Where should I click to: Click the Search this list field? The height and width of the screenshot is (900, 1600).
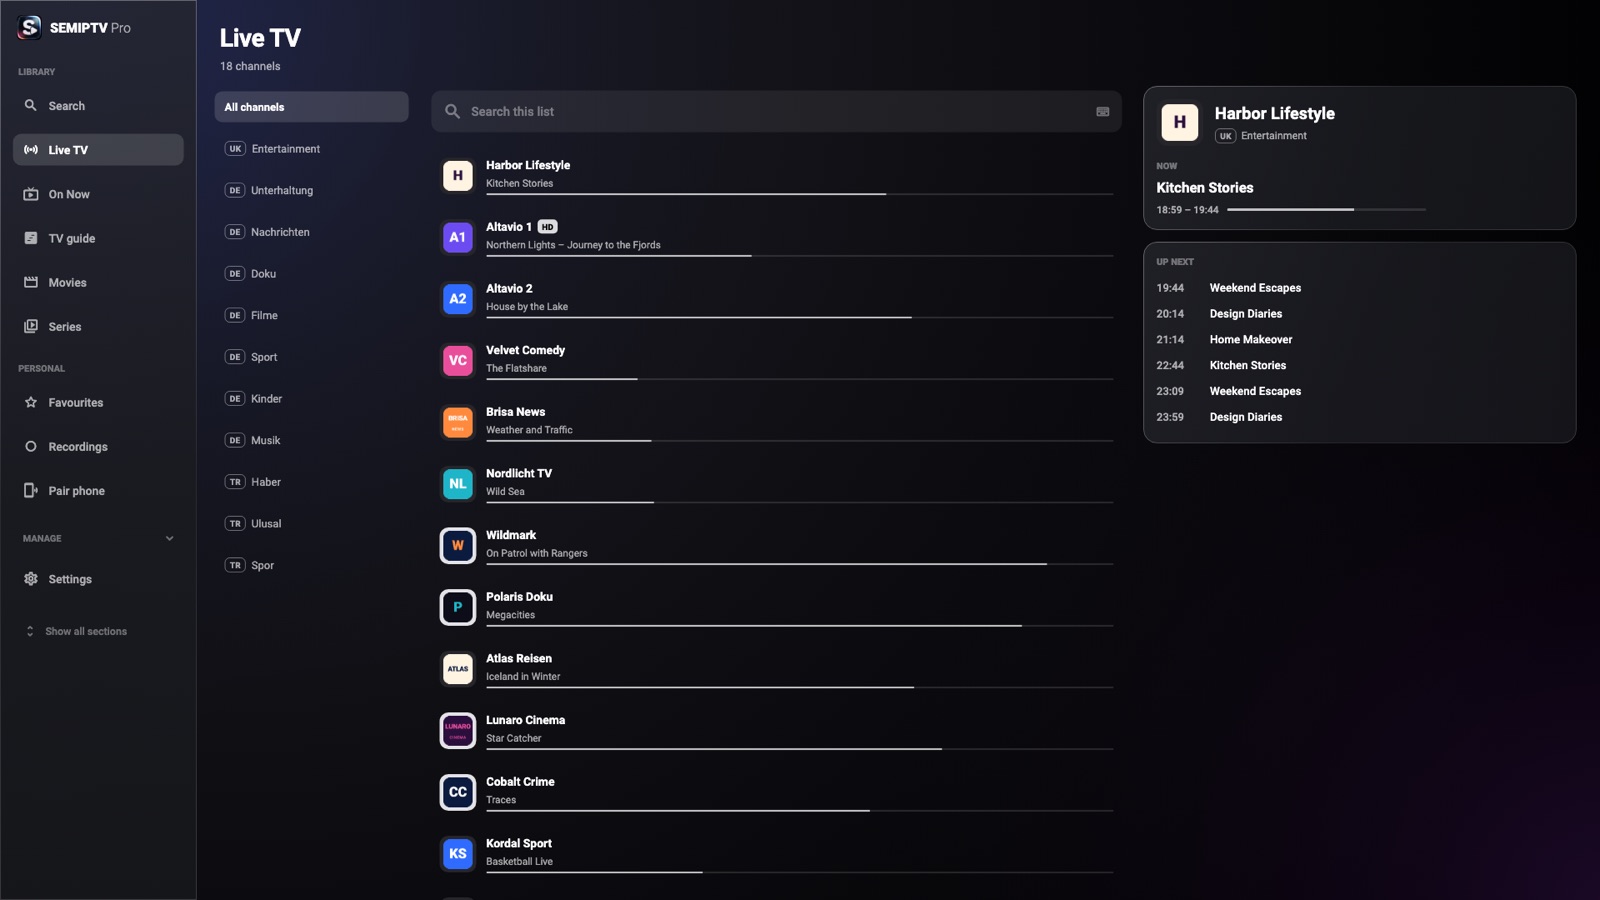click(776, 112)
